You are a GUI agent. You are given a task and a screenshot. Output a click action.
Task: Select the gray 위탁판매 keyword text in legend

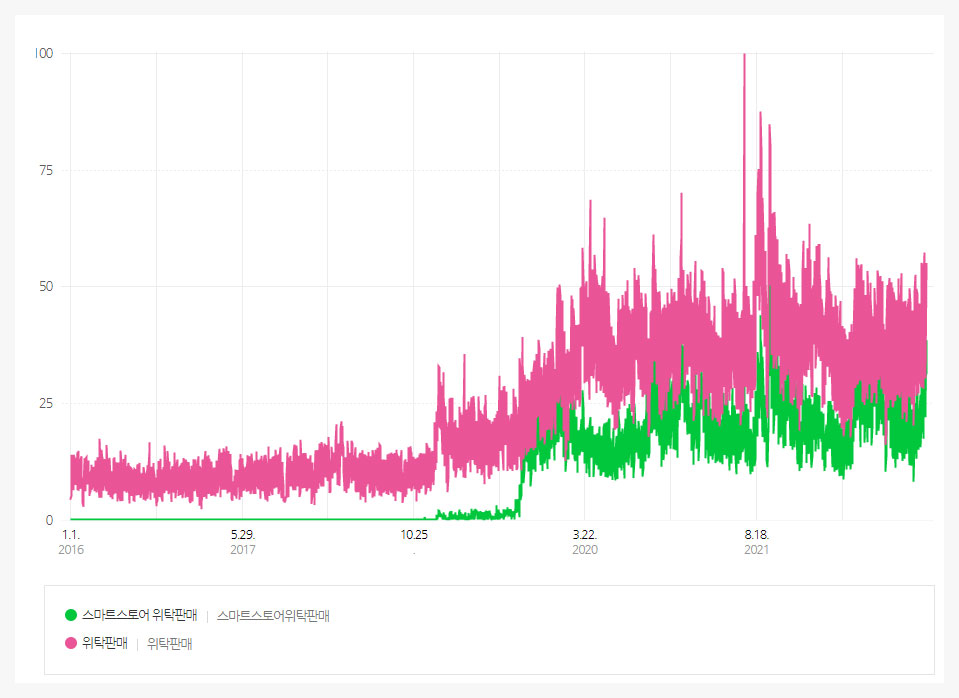pos(169,644)
